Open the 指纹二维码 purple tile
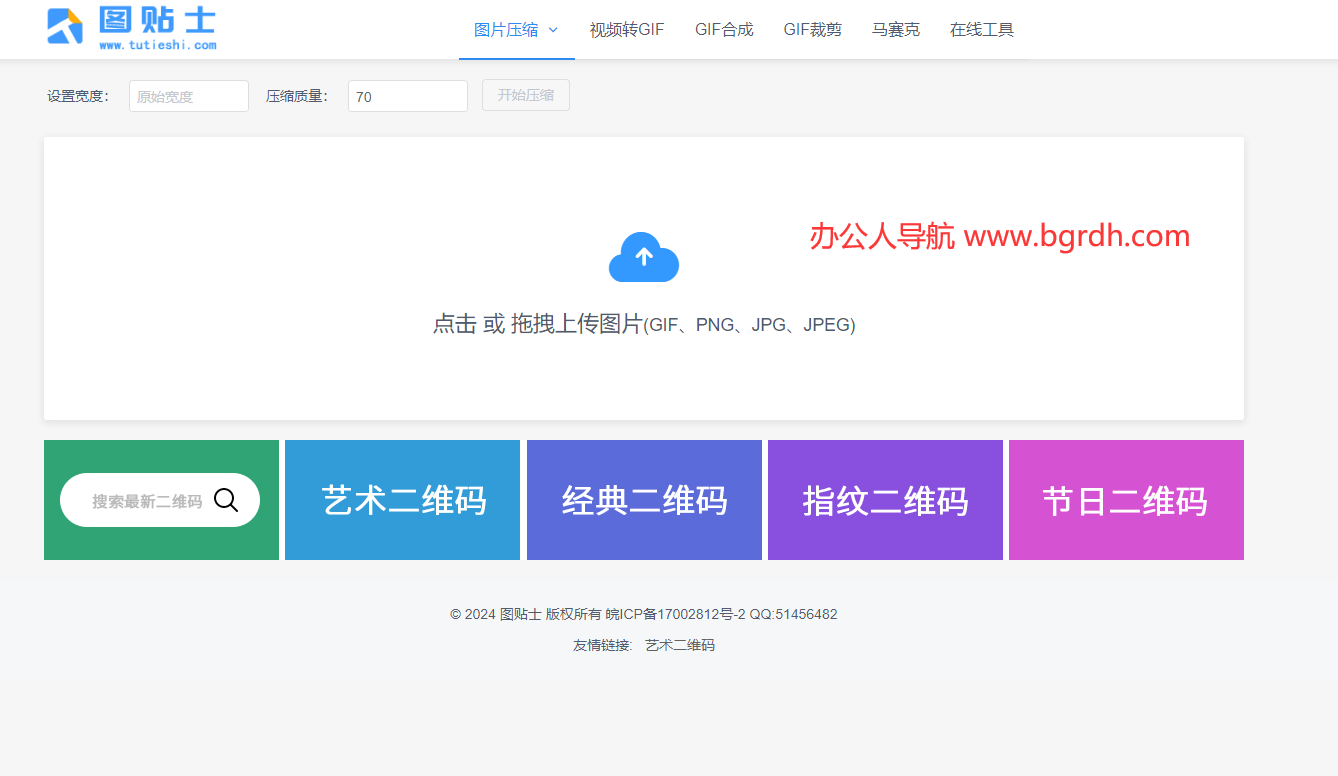The image size is (1338, 776). pyautogui.click(x=885, y=500)
